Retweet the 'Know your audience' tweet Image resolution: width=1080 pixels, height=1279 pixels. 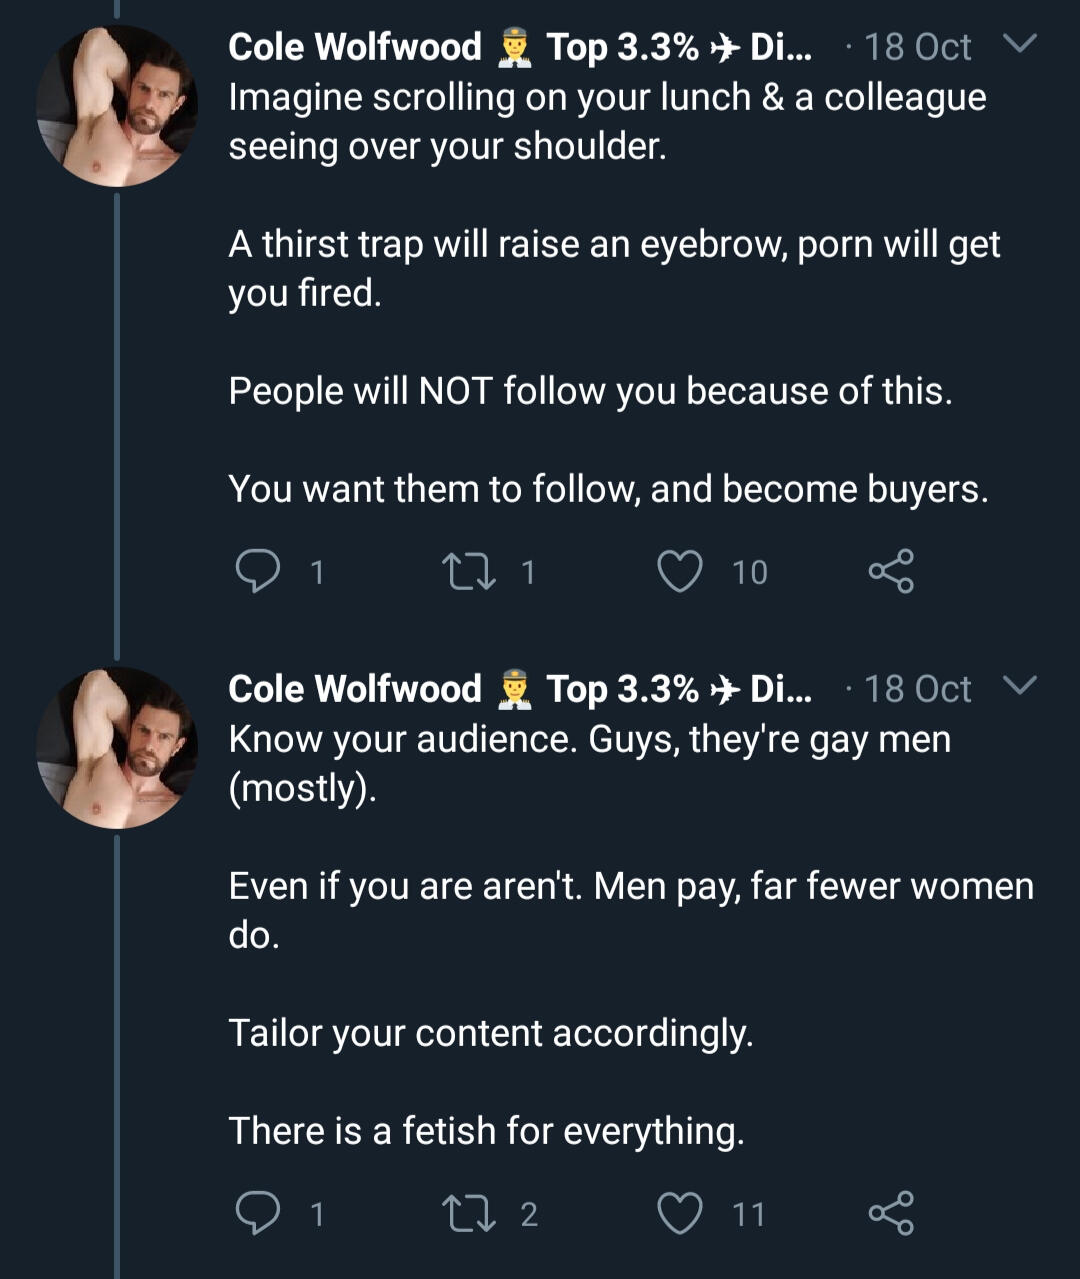[464, 1213]
